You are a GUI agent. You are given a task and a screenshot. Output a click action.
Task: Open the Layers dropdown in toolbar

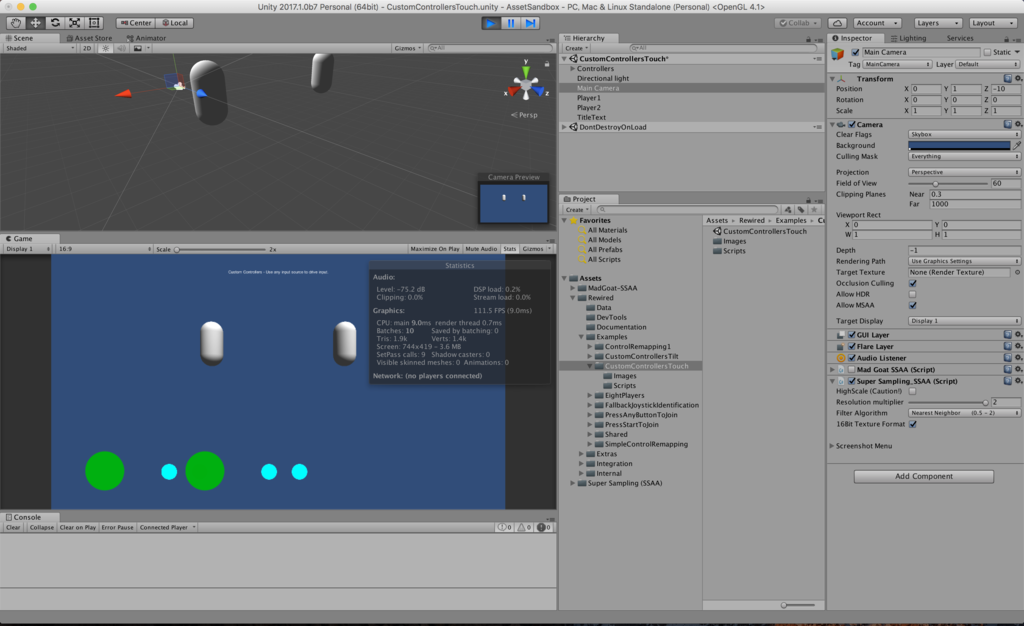coord(938,23)
